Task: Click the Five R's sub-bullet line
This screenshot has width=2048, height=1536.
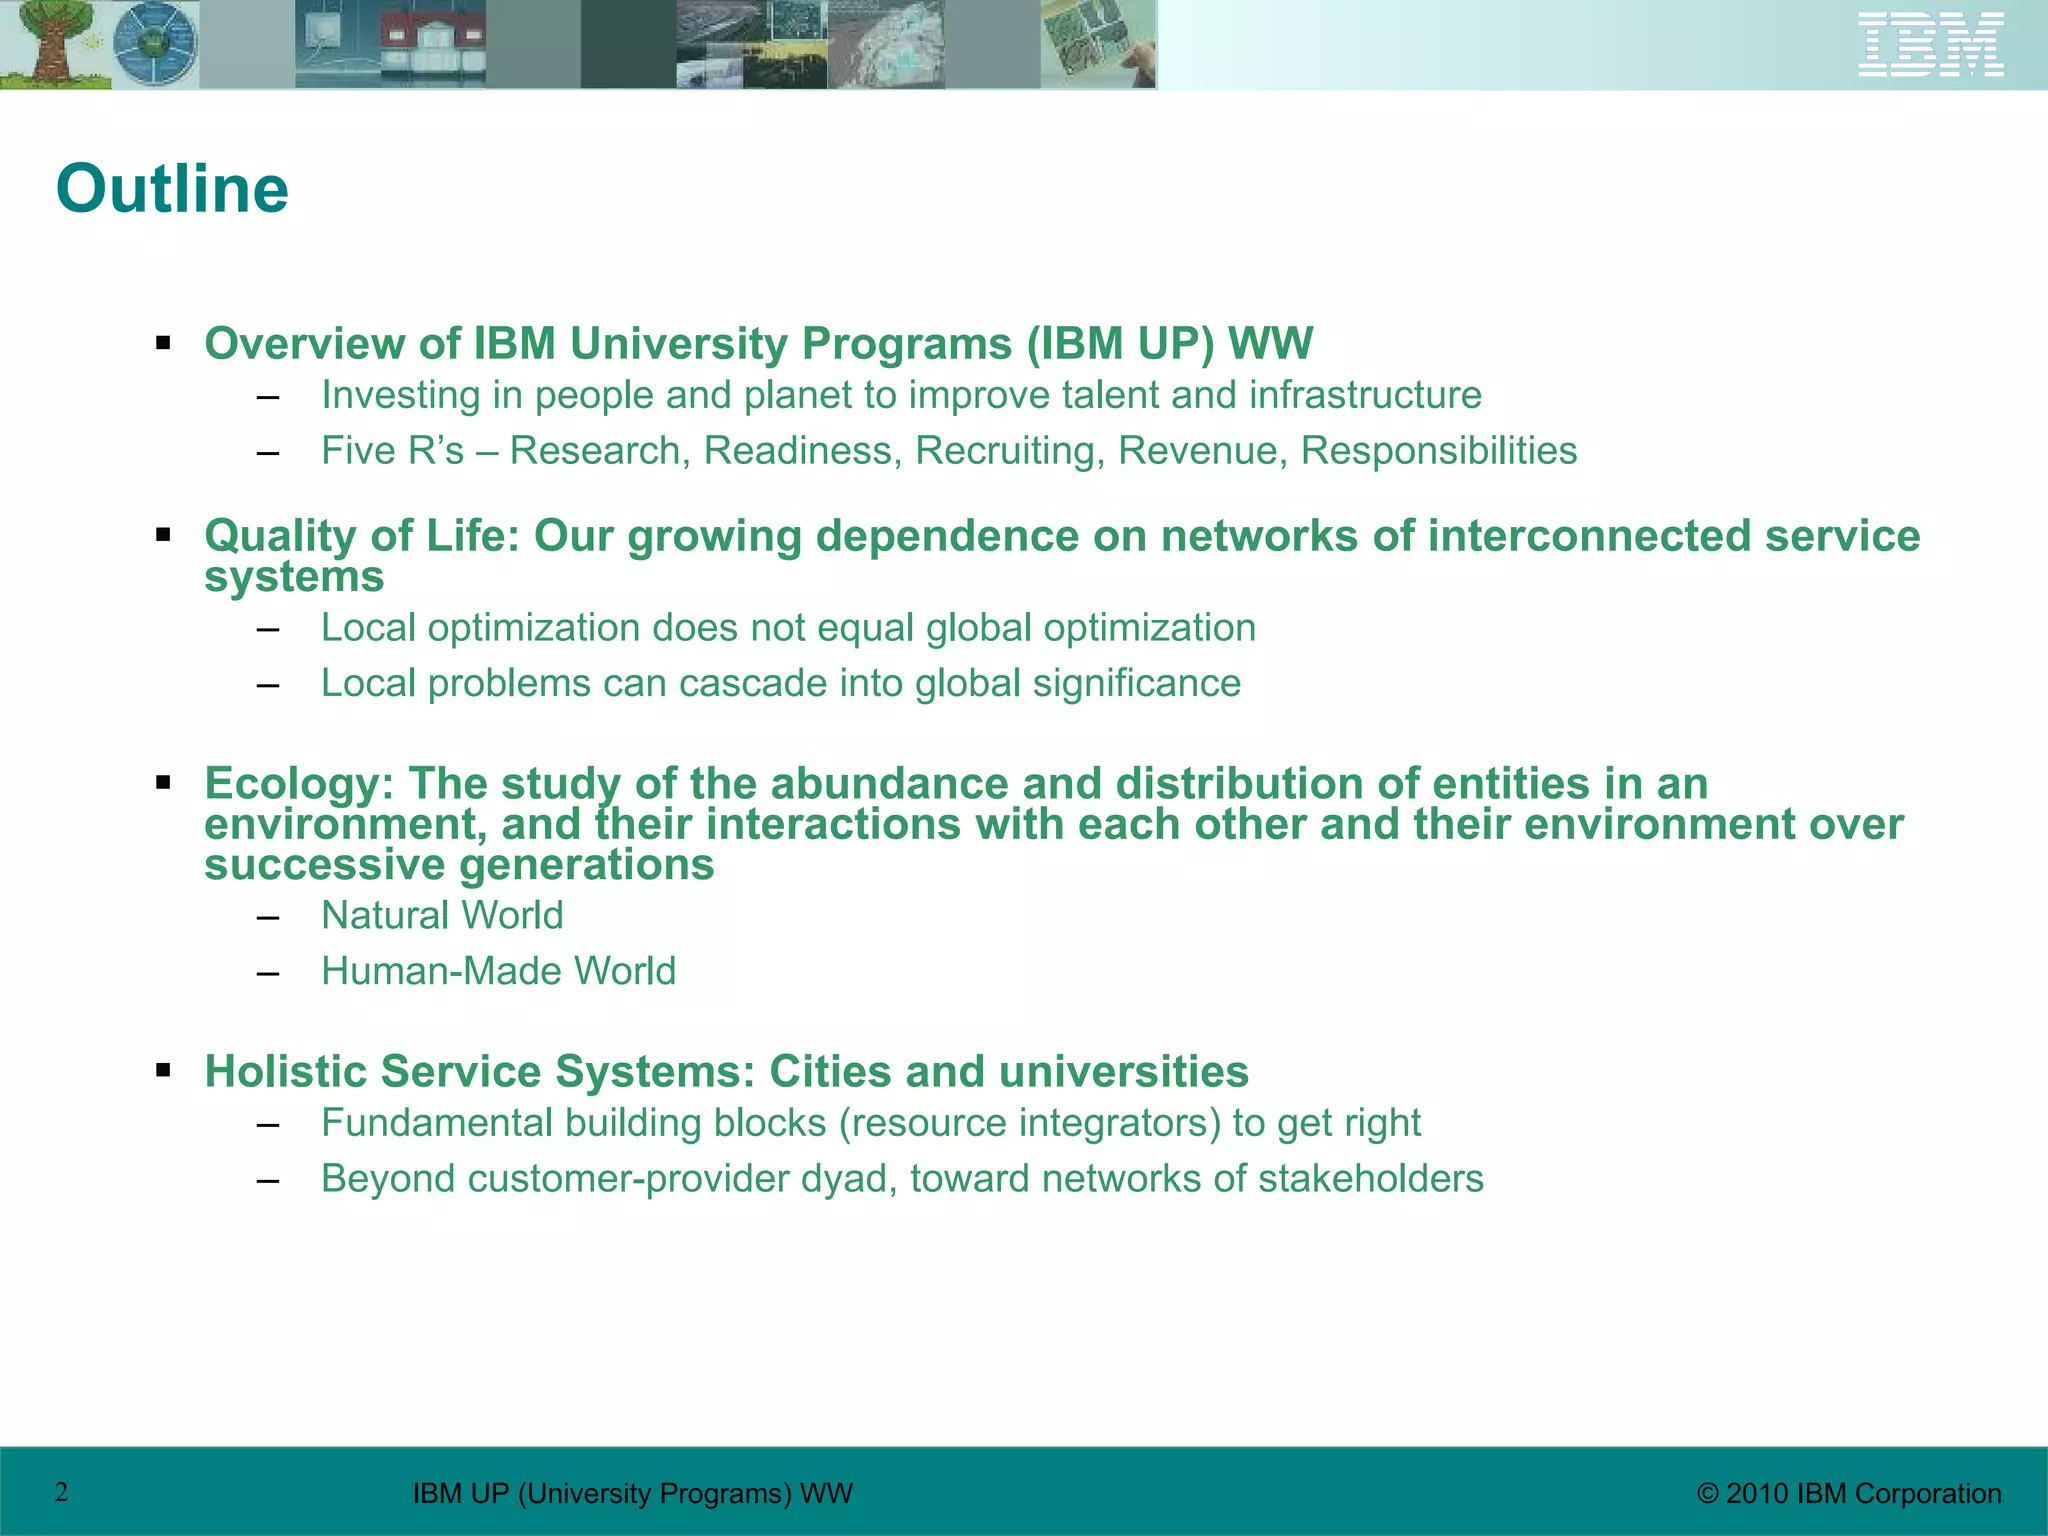Action: click(x=948, y=451)
